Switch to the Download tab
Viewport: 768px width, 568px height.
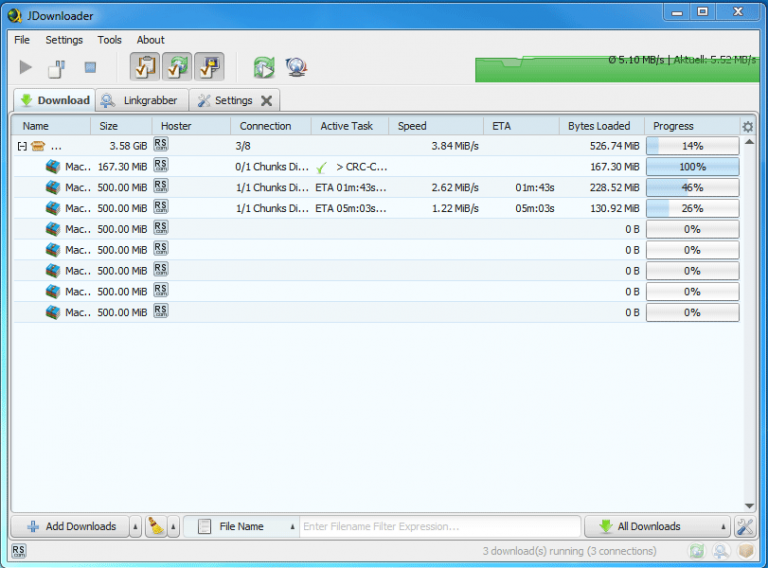[54, 100]
